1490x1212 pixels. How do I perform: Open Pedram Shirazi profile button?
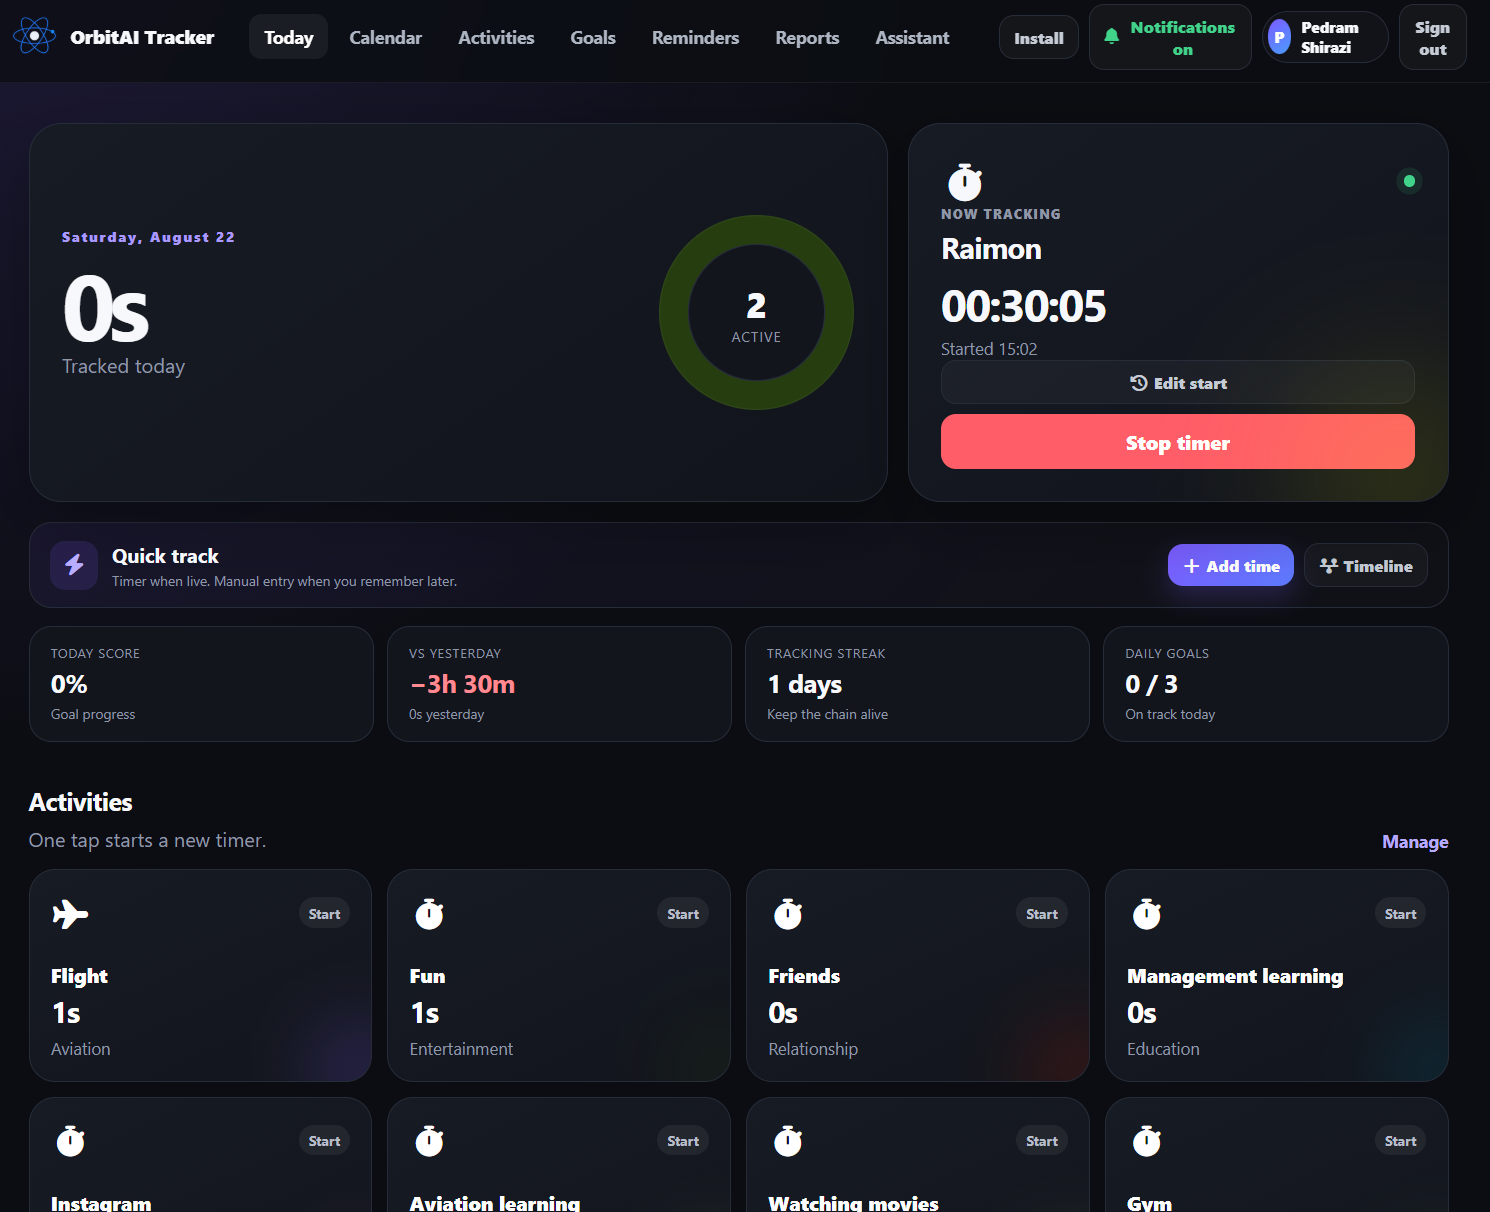tap(1325, 37)
